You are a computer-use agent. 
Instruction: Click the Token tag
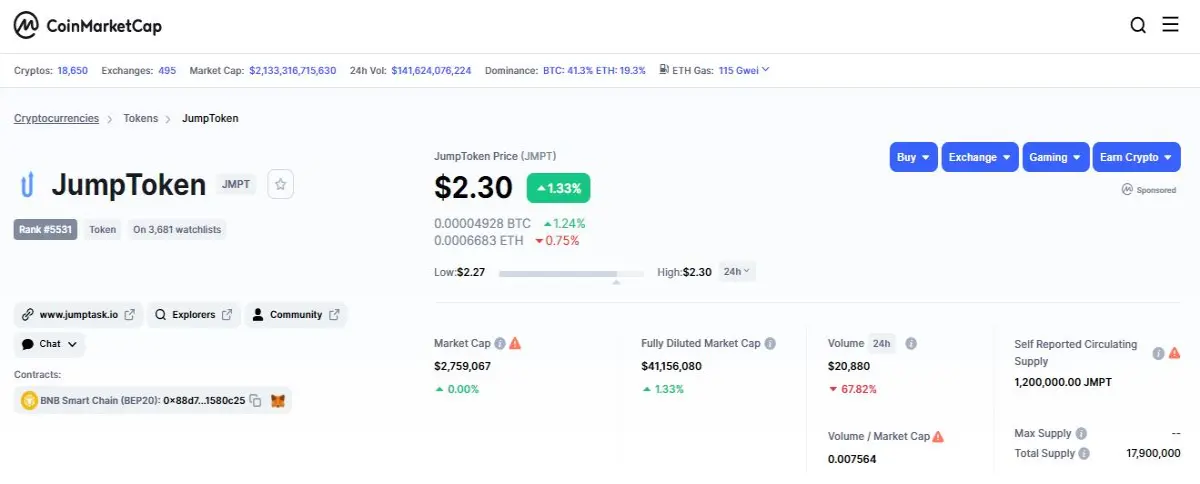coord(103,229)
